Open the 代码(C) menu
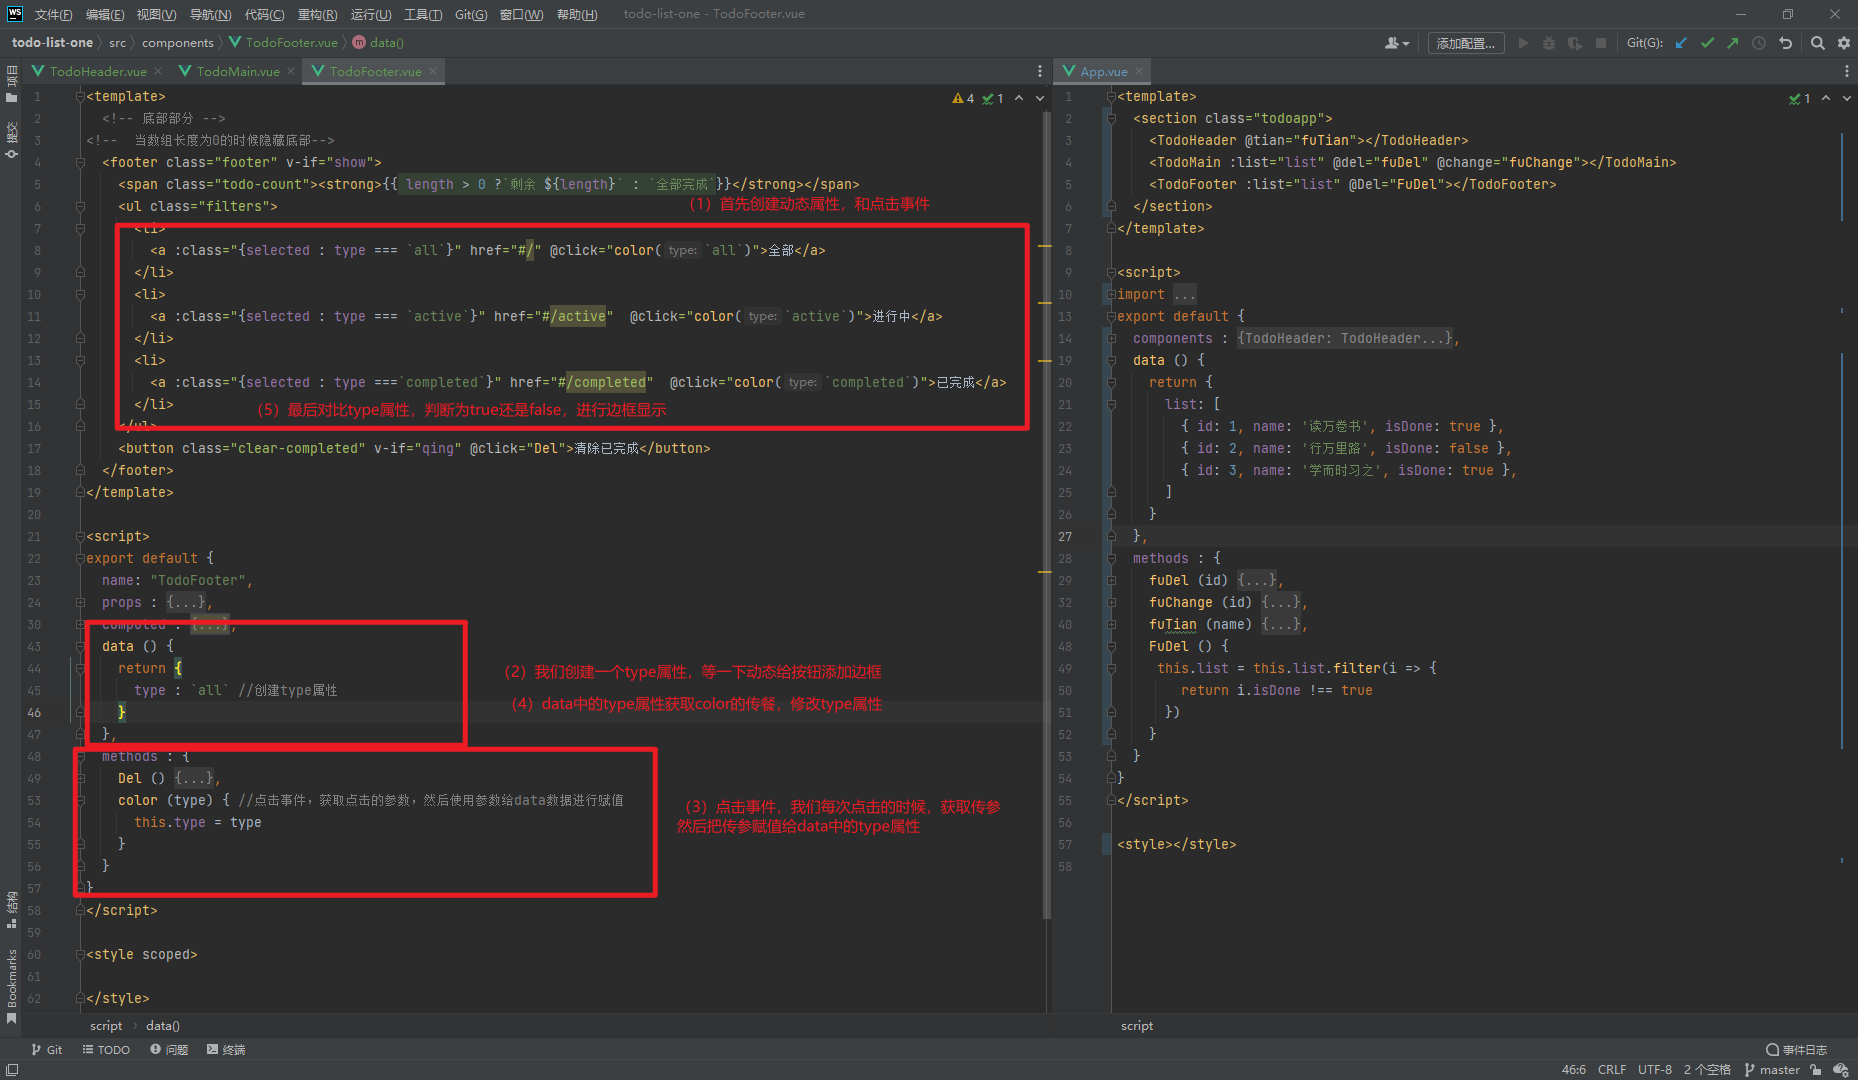The image size is (1858, 1080). pyautogui.click(x=264, y=14)
